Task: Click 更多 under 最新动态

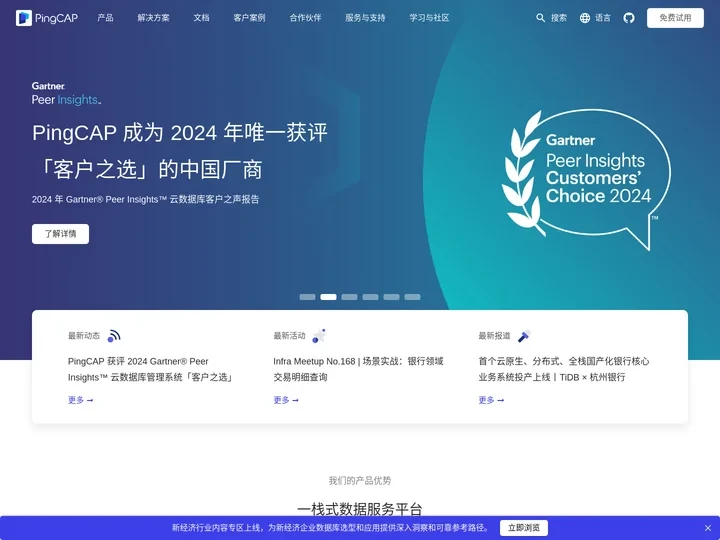Action: [x=80, y=400]
